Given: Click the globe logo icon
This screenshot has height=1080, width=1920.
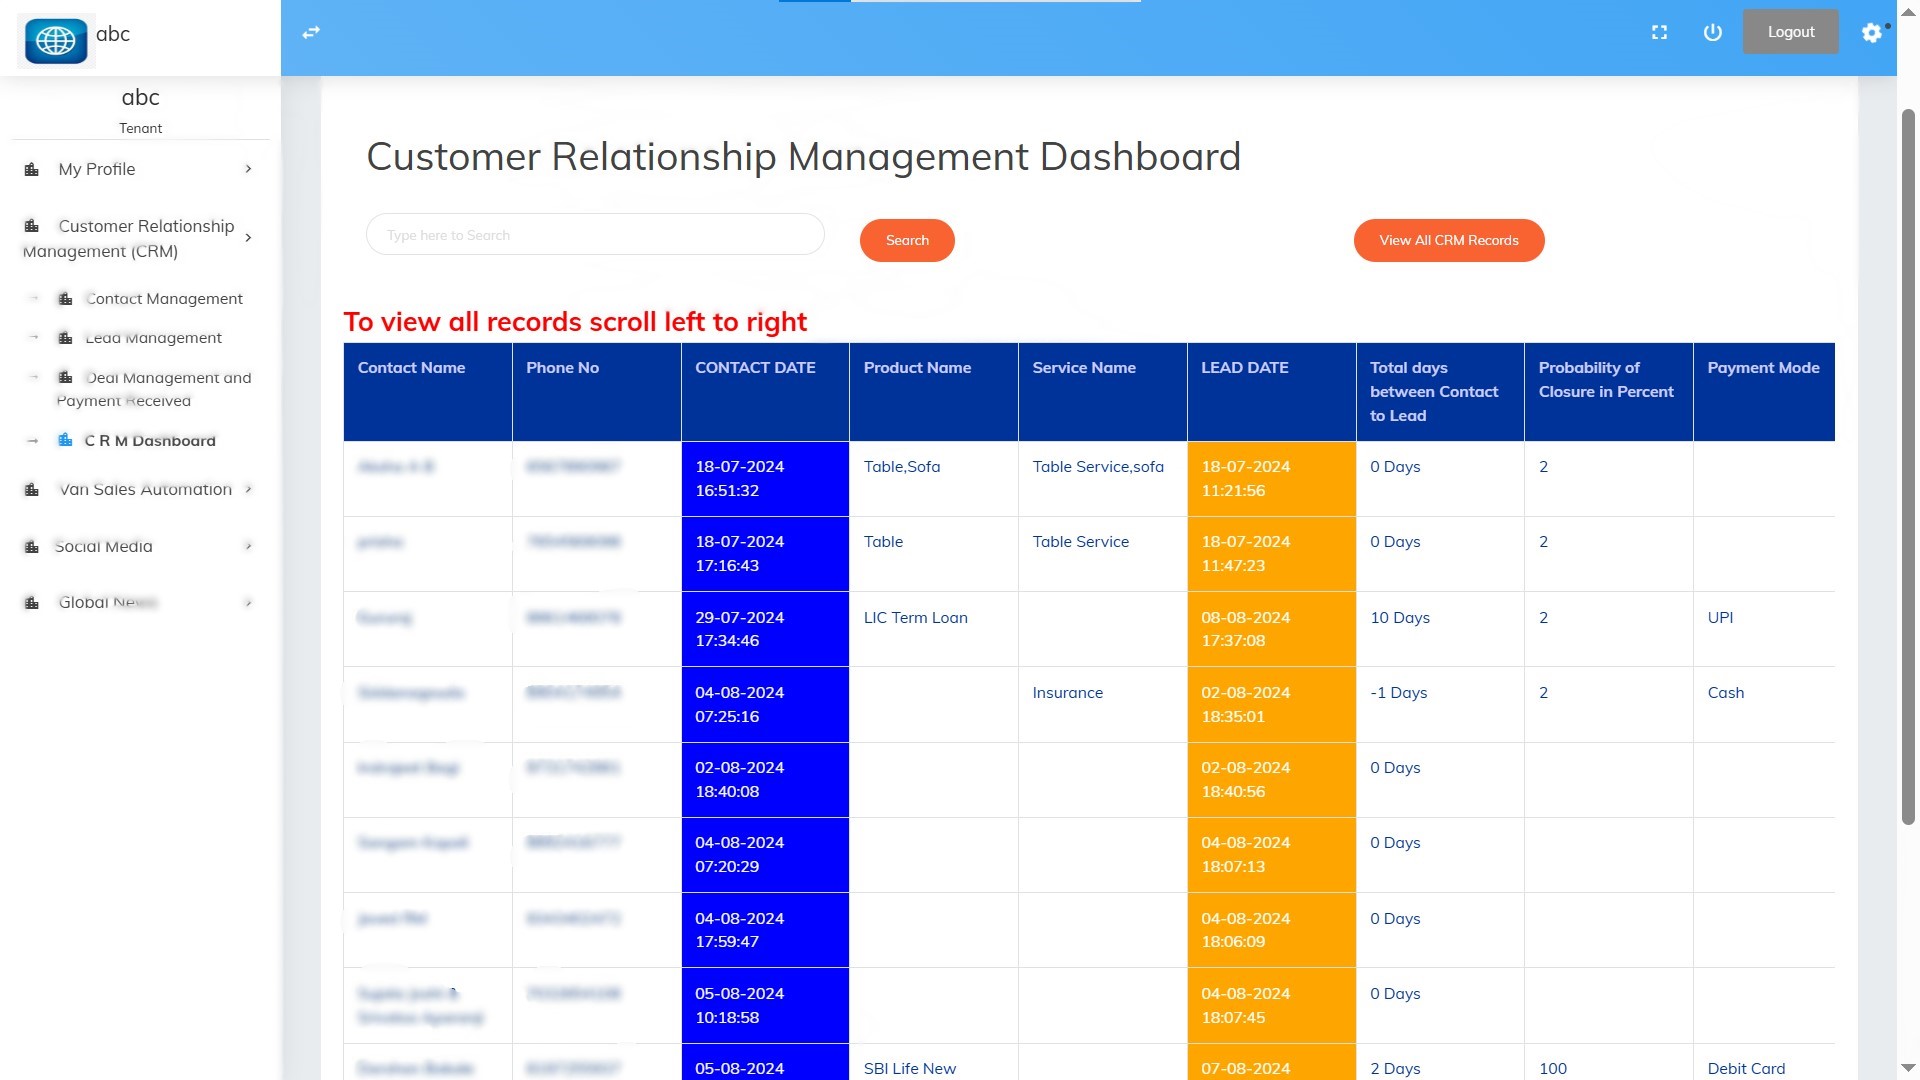Looking at the screenshot, I should tap(56, 41).
